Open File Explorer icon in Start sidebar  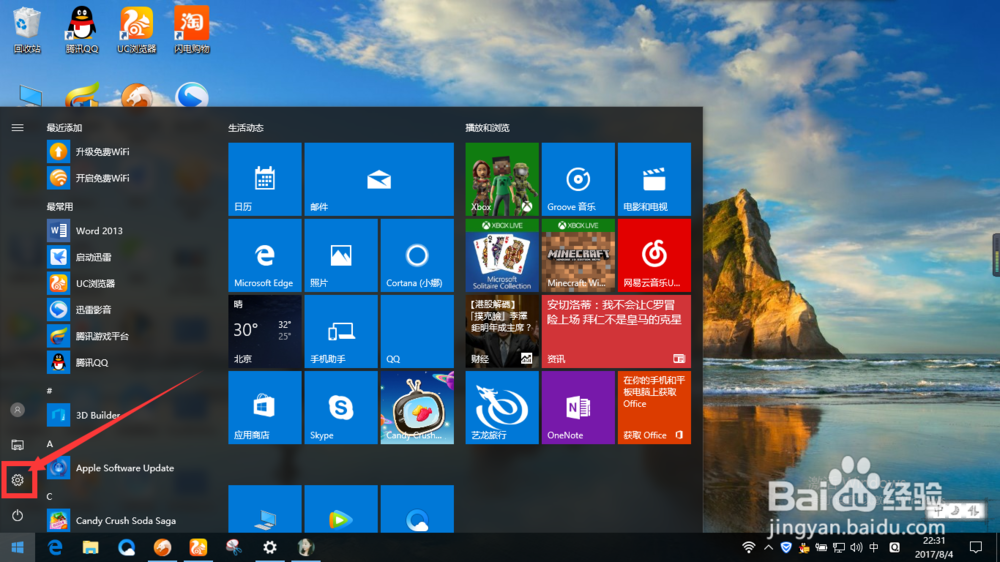(17, 445)
